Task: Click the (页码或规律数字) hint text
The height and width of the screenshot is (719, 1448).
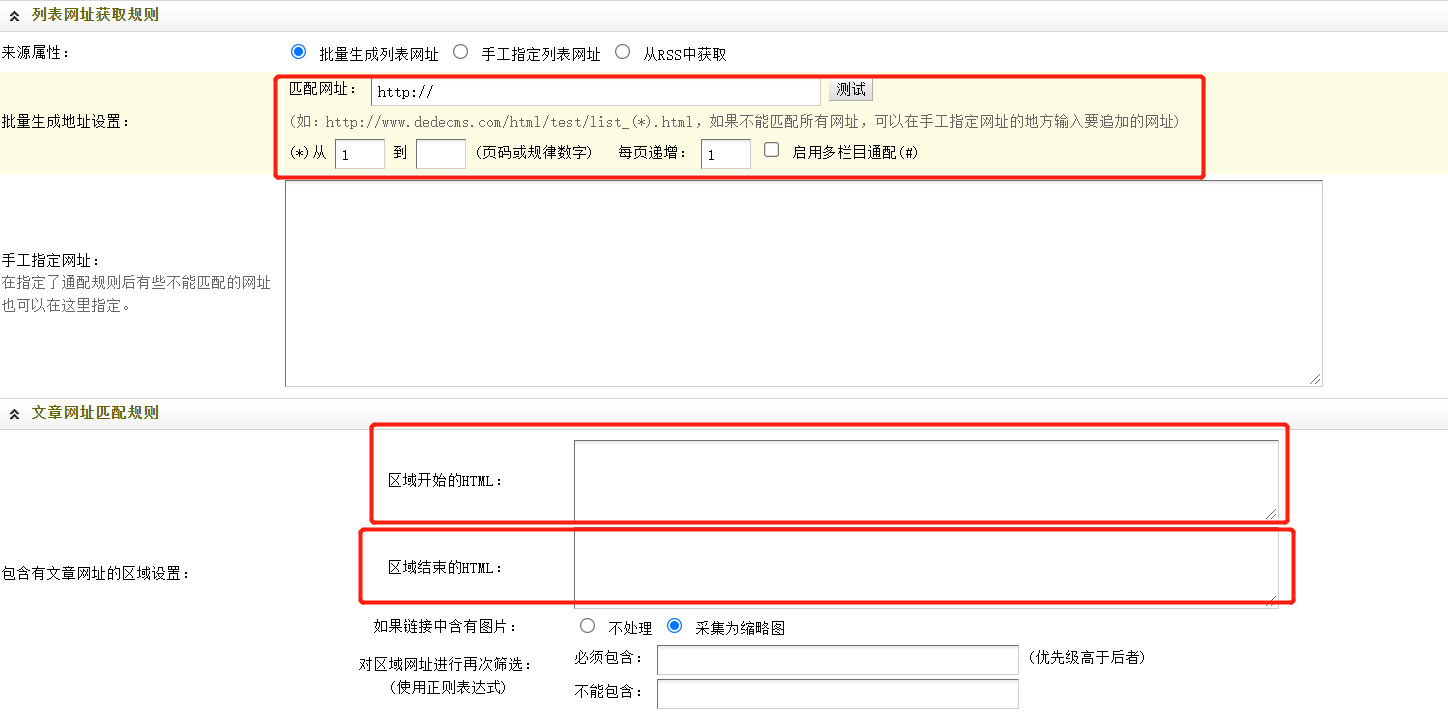Action: click(x=533, y=153)
